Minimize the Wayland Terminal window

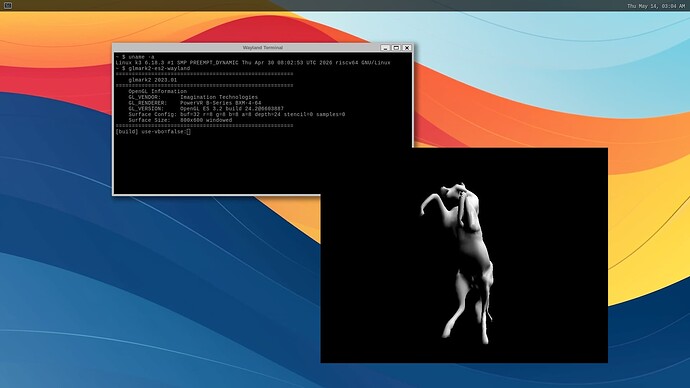(x=385, y=48)
